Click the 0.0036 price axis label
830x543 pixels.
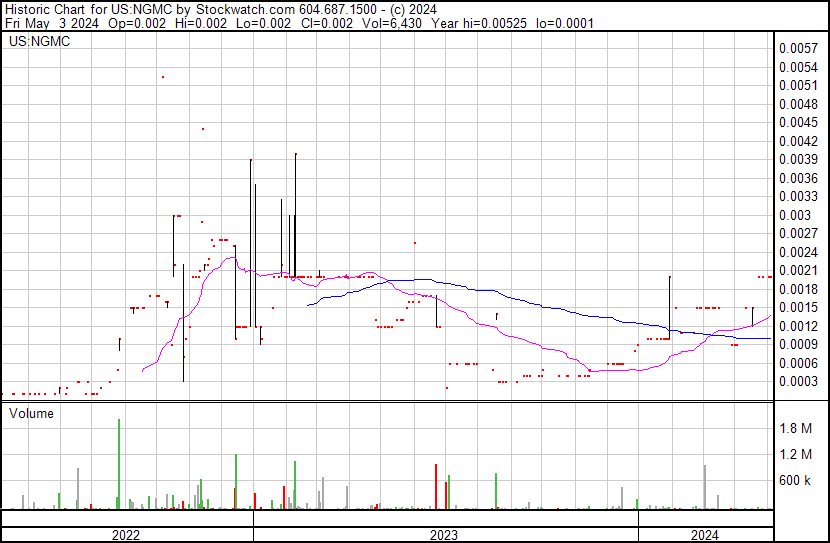point(798,178)
